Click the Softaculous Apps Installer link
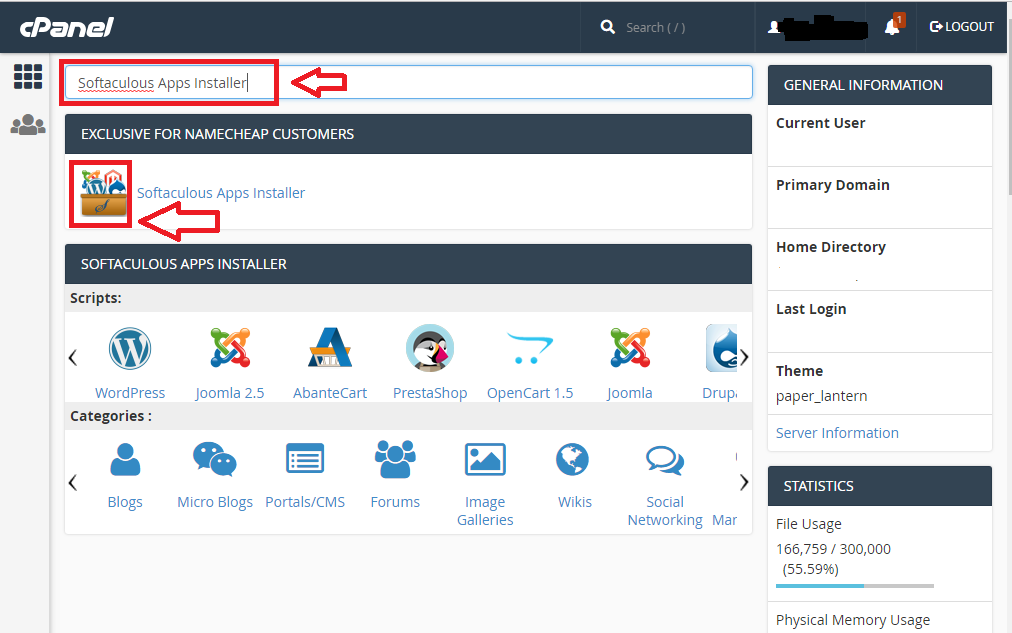This screenshot has height=633, width=1012. 220,192
